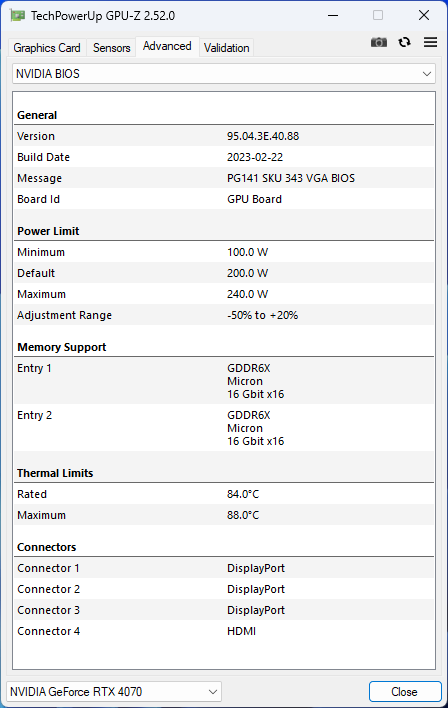Click the GPU-Z app icon in title bar
The height and width of the screenshot is (708, 448).
18,15
